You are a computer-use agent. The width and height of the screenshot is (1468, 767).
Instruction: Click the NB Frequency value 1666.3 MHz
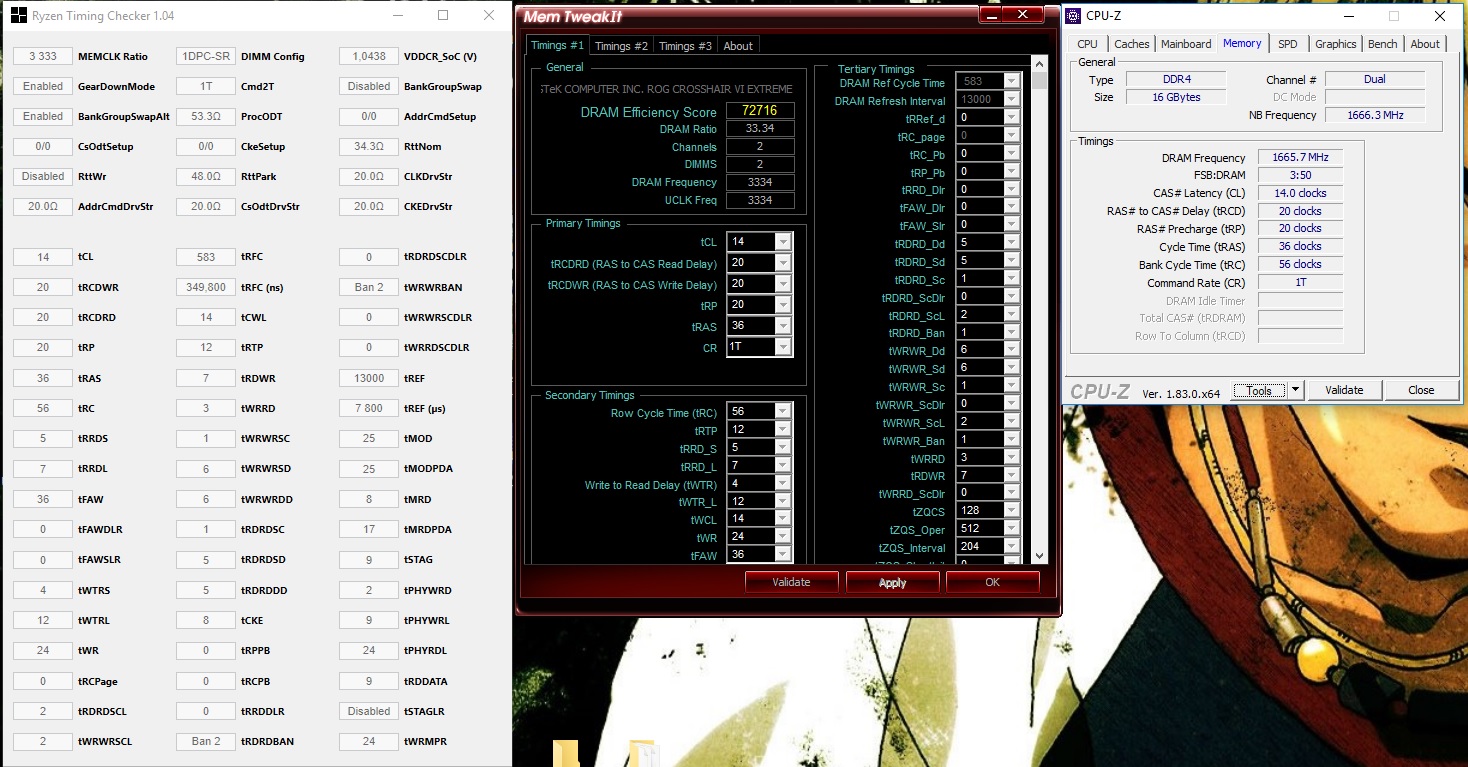coord(1375,115)
